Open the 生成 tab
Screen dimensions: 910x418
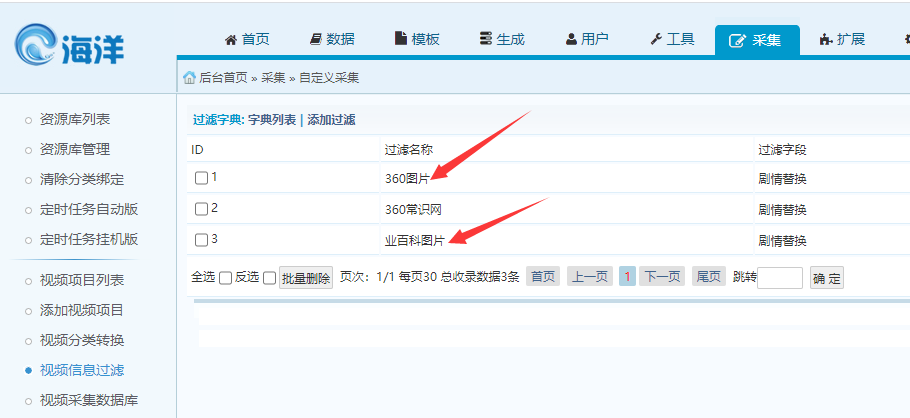click(502, 39)
